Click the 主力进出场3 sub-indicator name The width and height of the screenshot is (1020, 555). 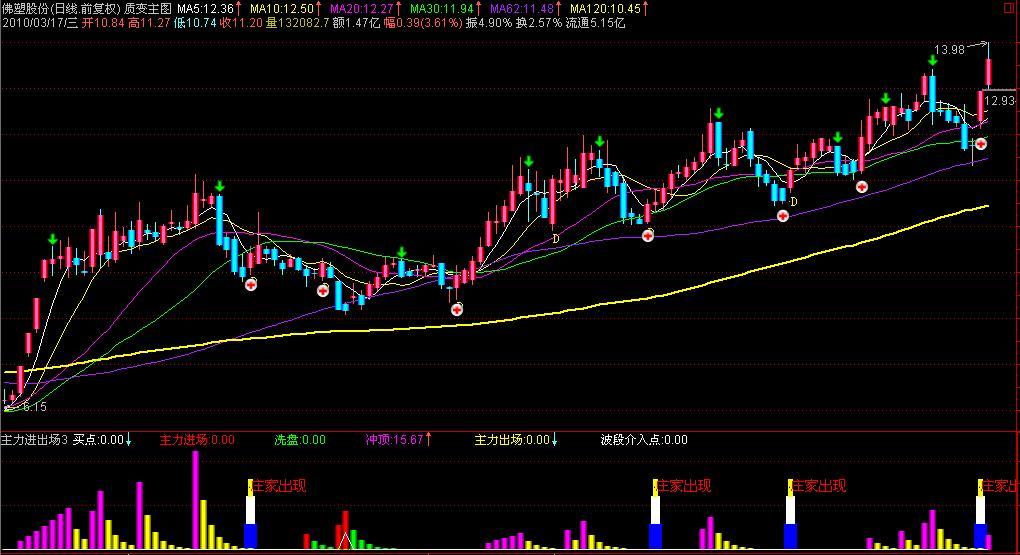(x=34, y=440)
